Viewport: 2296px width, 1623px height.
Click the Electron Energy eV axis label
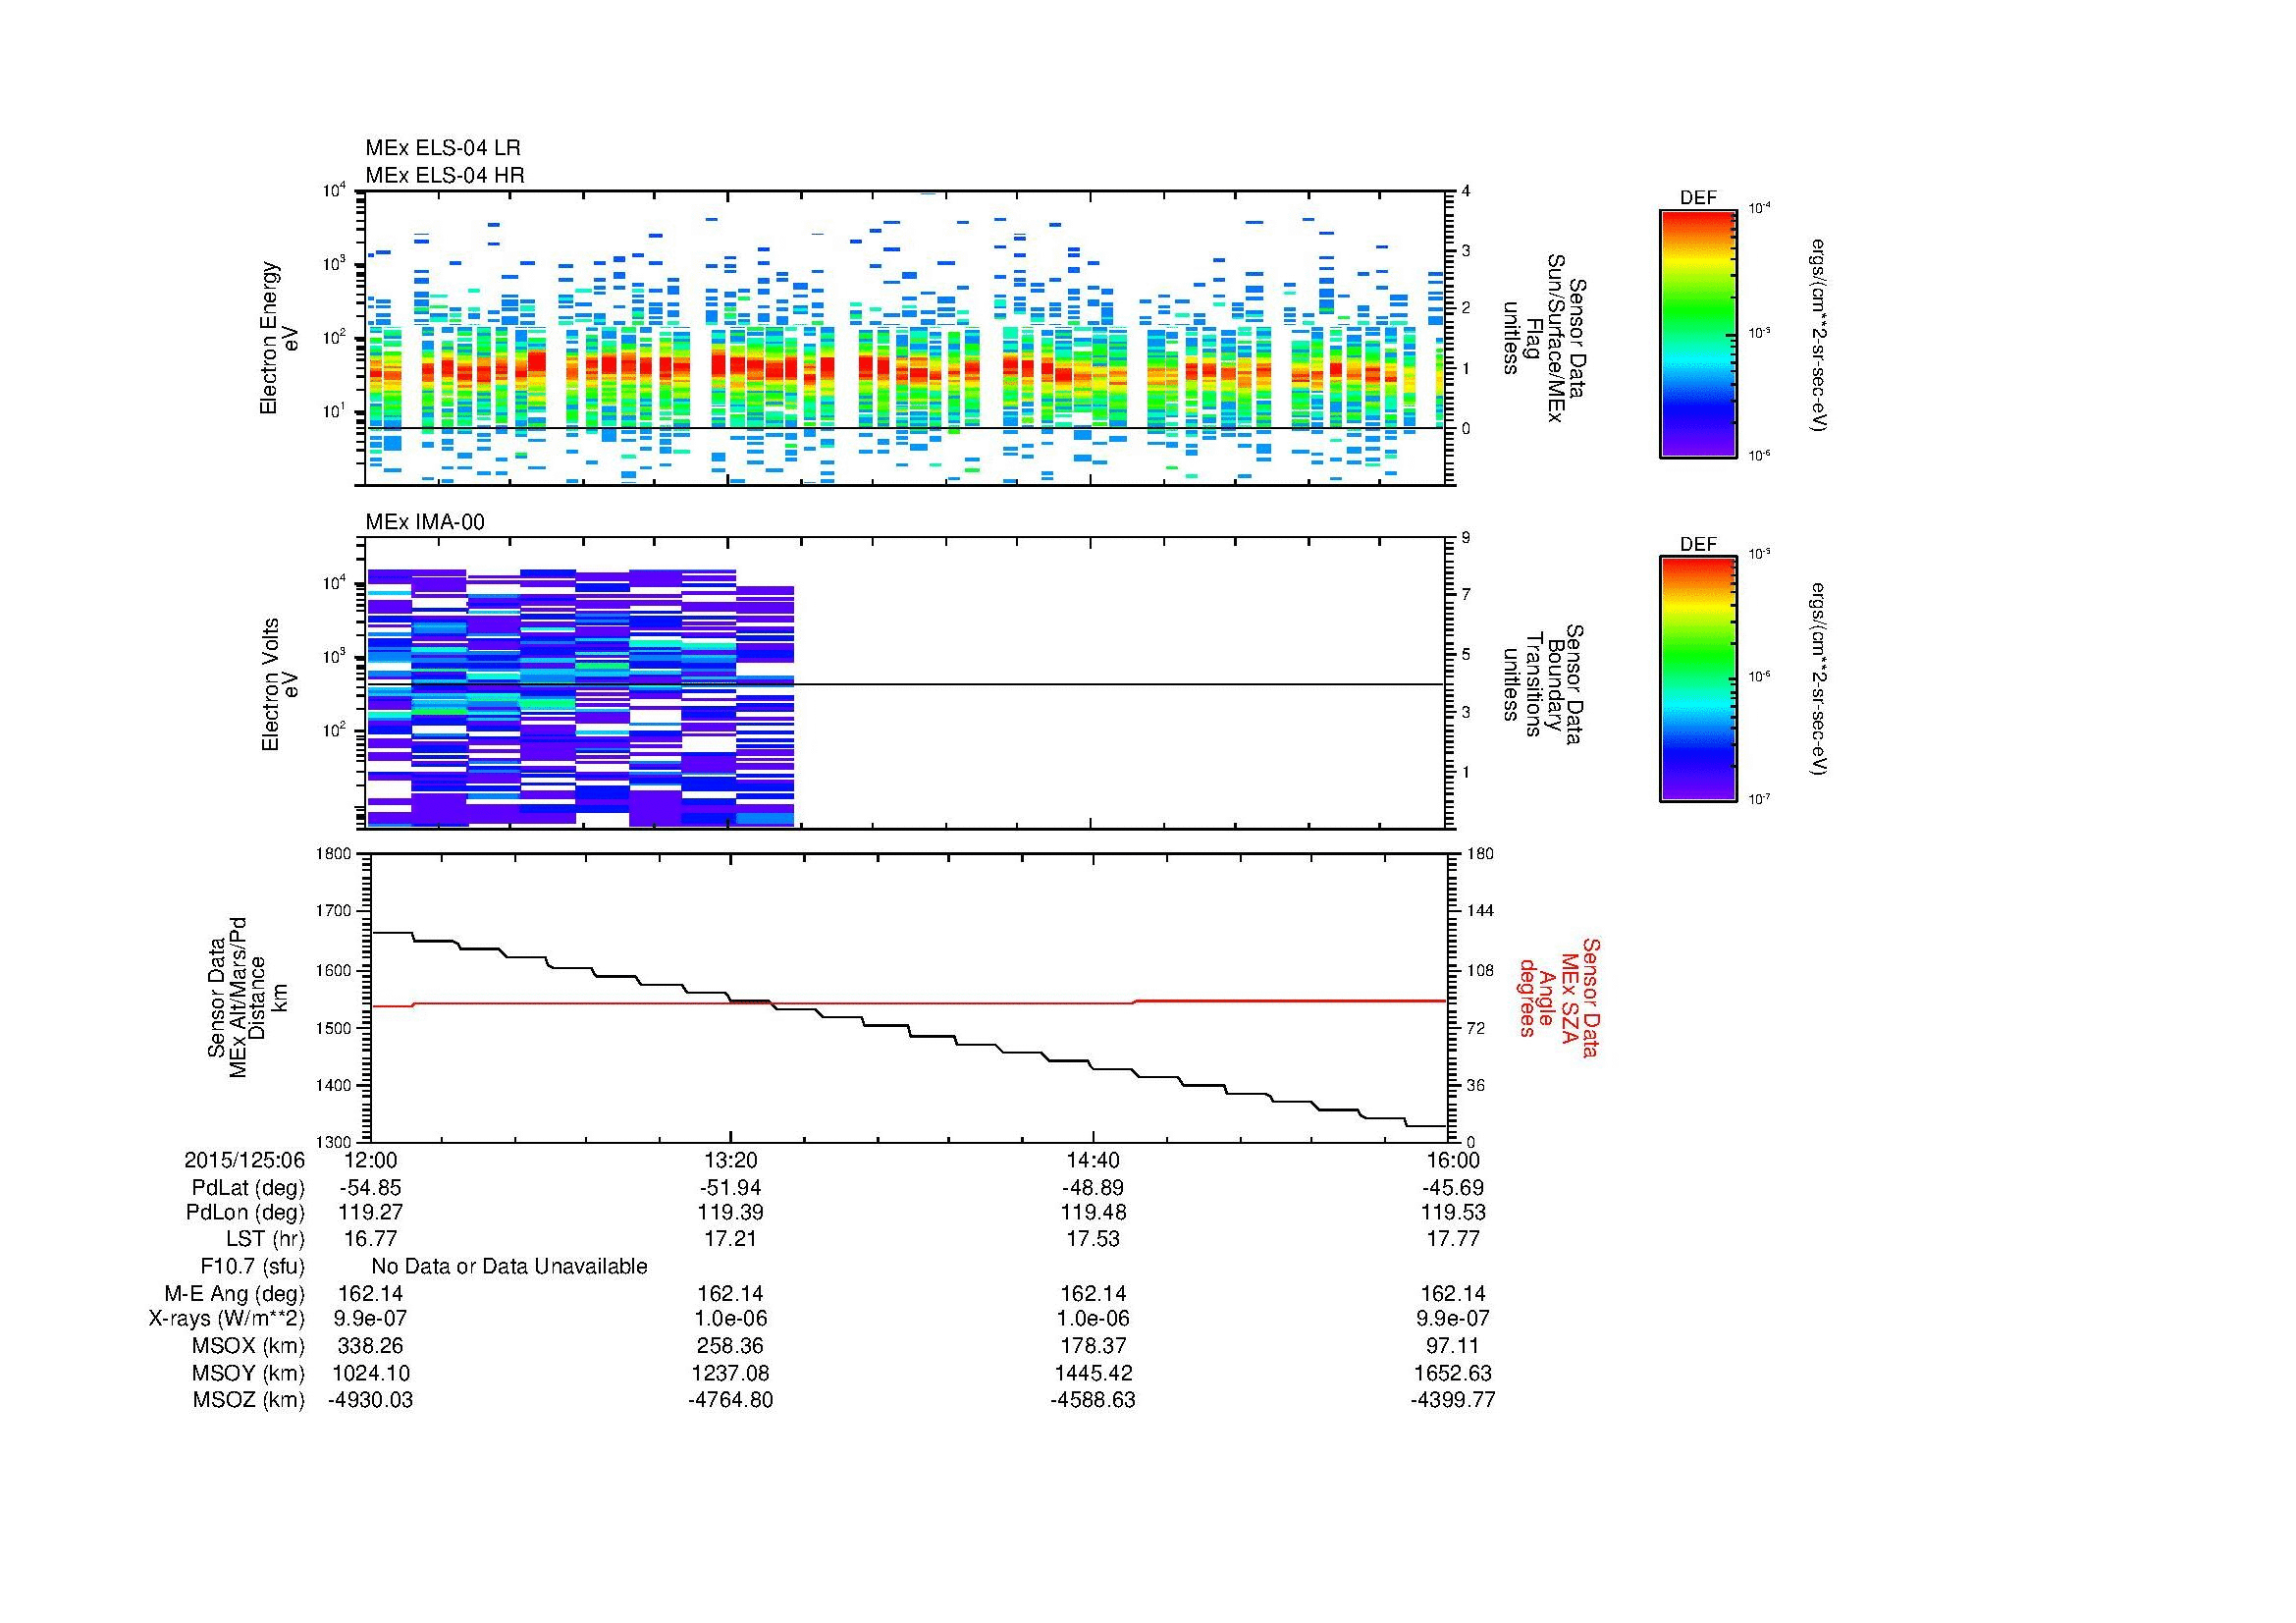279,338
